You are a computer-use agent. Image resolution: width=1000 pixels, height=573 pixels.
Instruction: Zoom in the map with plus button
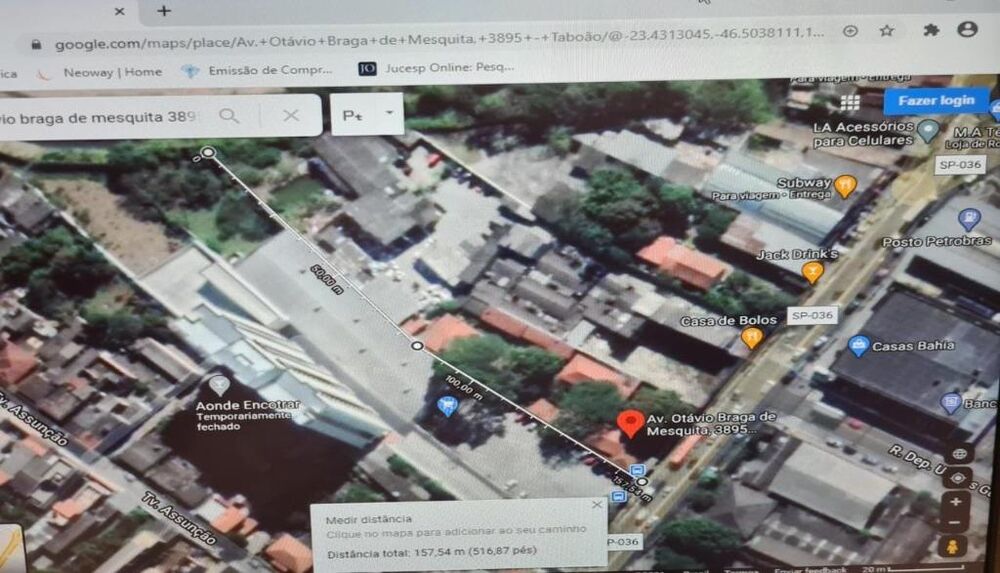[x=956, y=501]
